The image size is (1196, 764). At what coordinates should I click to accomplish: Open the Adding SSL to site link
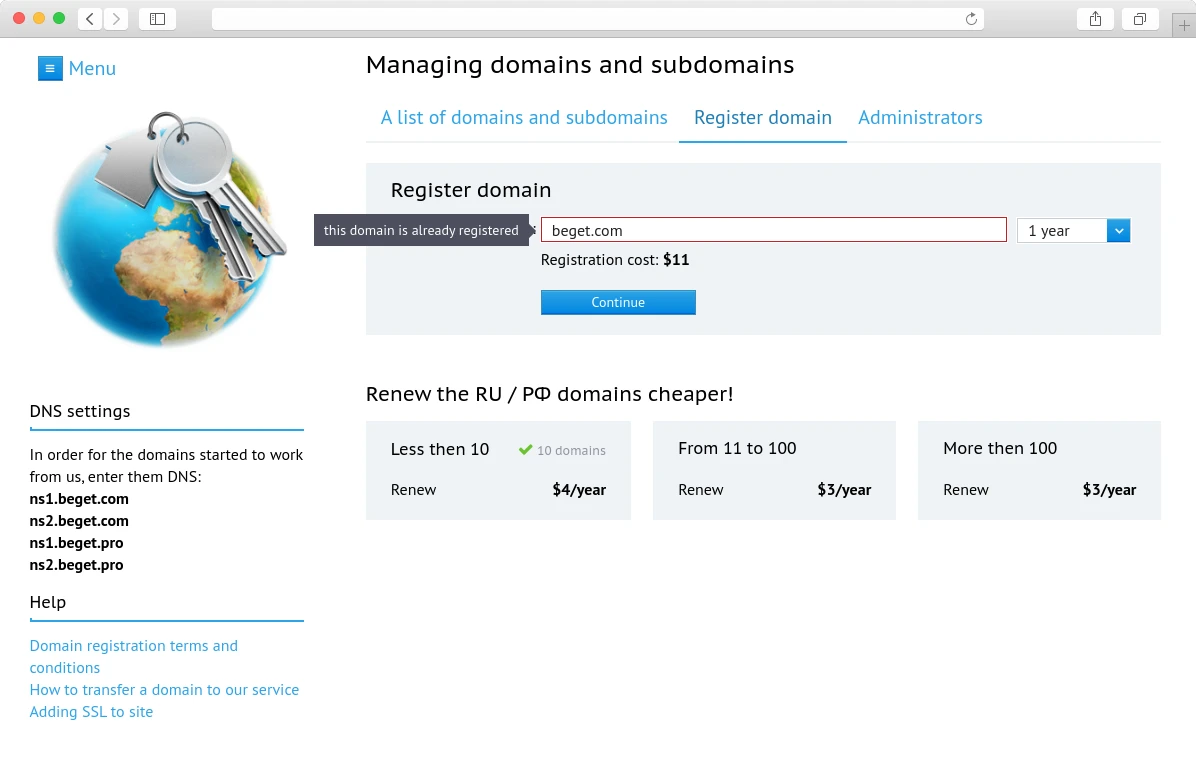click(x=91, y=711)
